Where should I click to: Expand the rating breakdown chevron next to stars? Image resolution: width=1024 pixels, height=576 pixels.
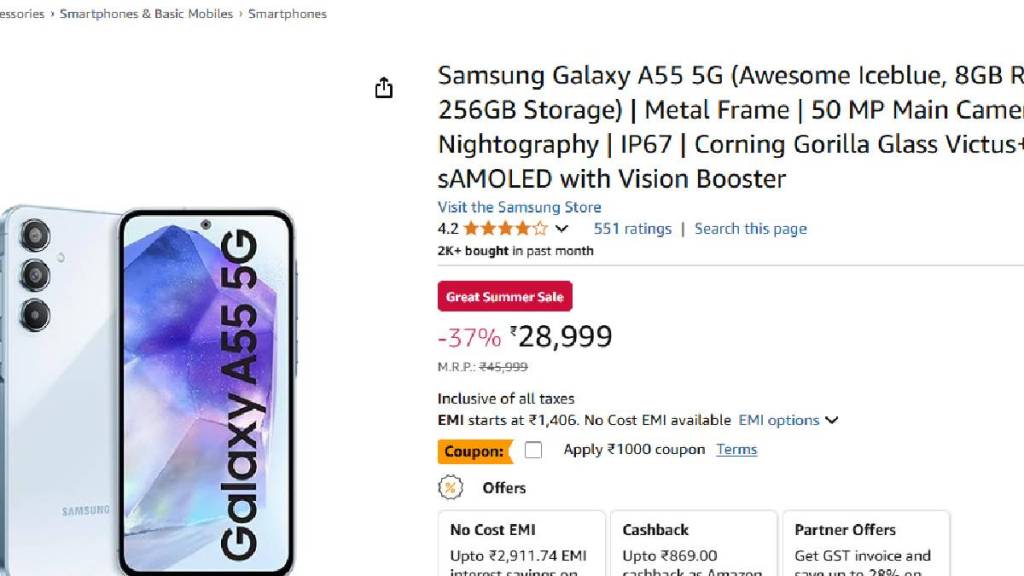click(562, 229)
